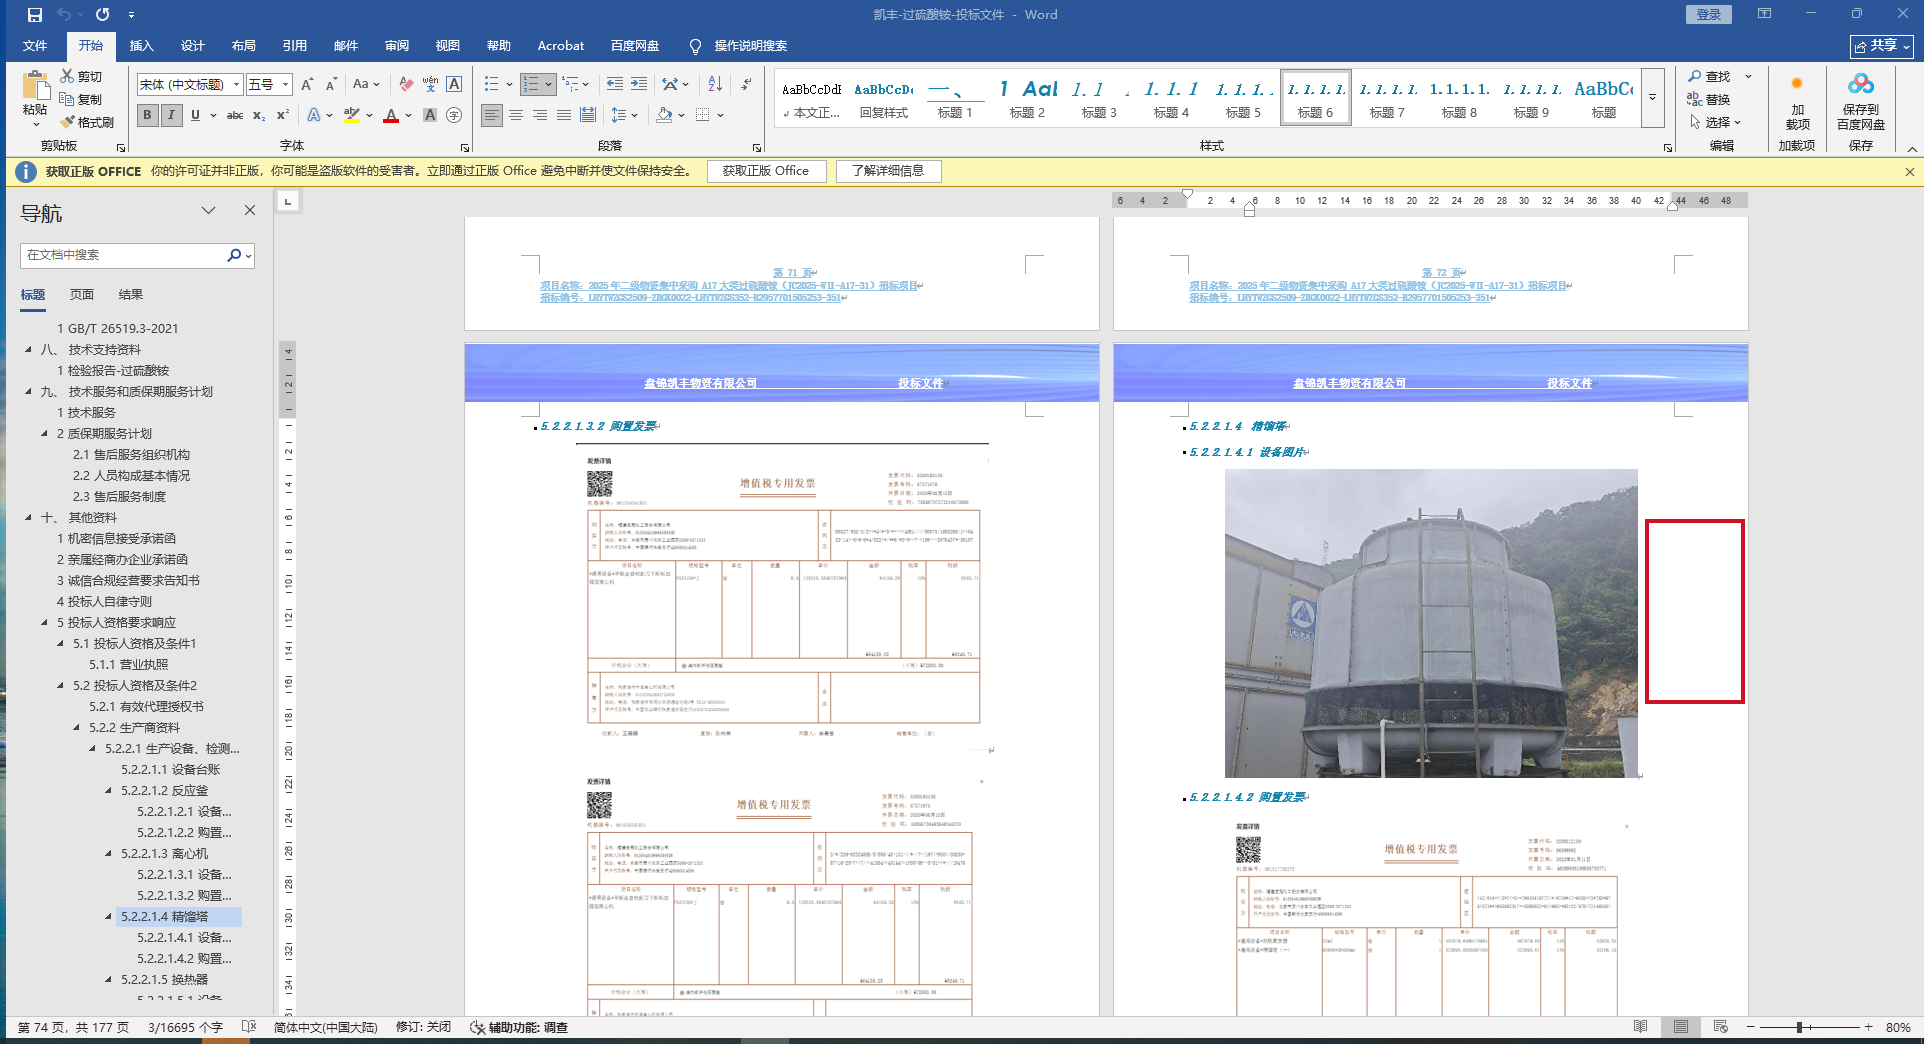
Task: Click the Undo arrow in the title bar
Action: pyautogui.click(x=64, y=15)
